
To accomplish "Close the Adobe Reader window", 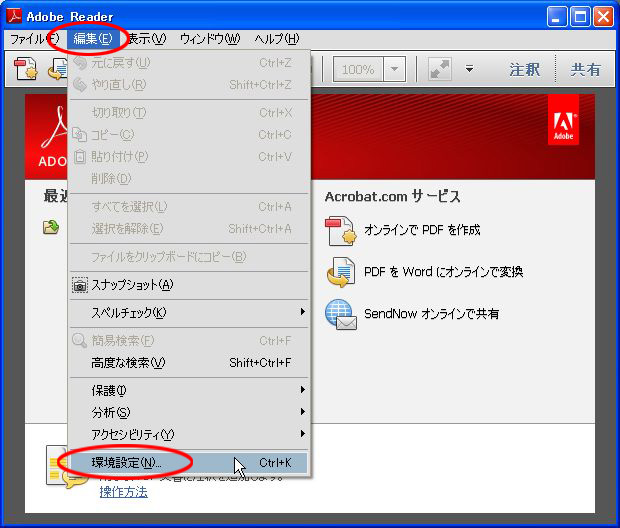I will coord(603,17).
